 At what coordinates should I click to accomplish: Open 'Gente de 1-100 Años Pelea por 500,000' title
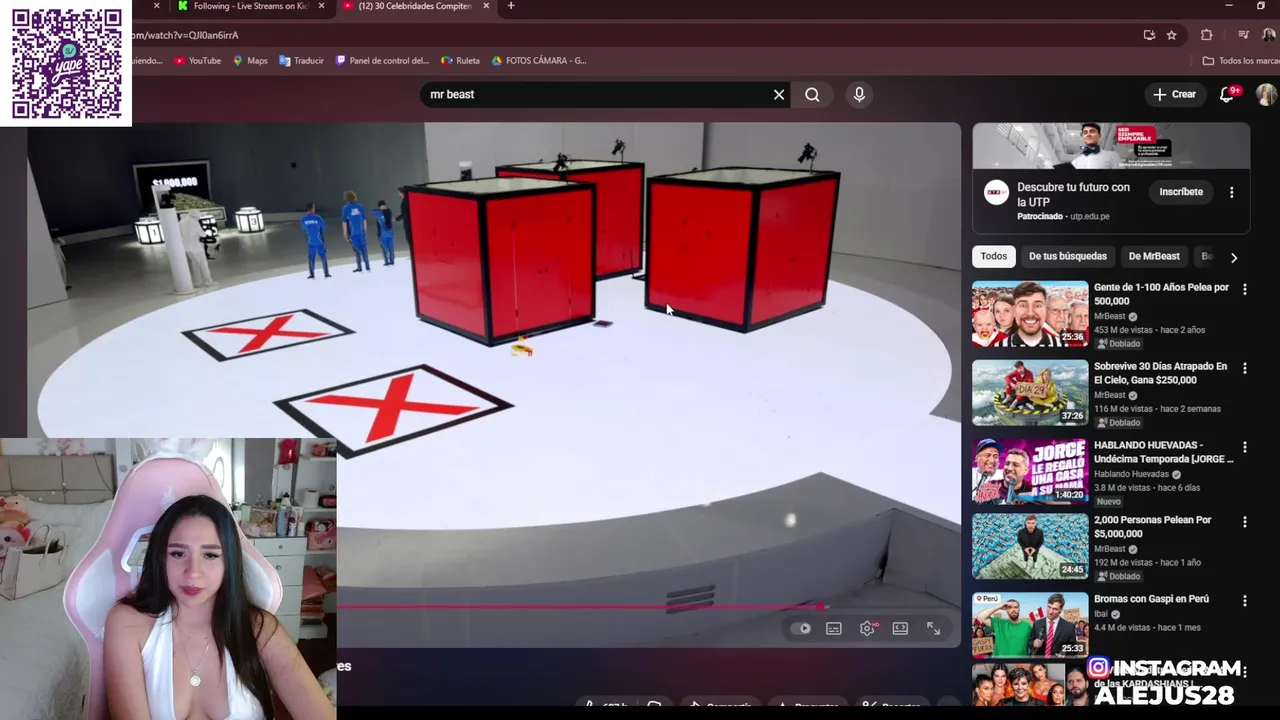coord(1161,294)
